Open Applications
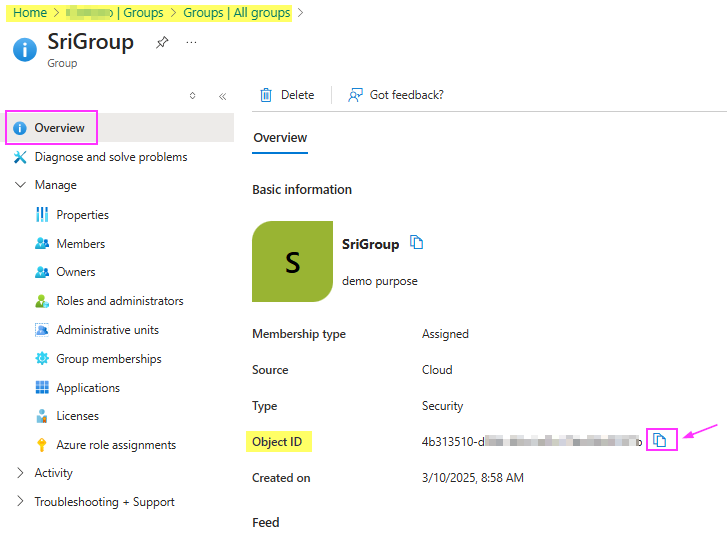This screenshot has height=544, width=727. 88,388
